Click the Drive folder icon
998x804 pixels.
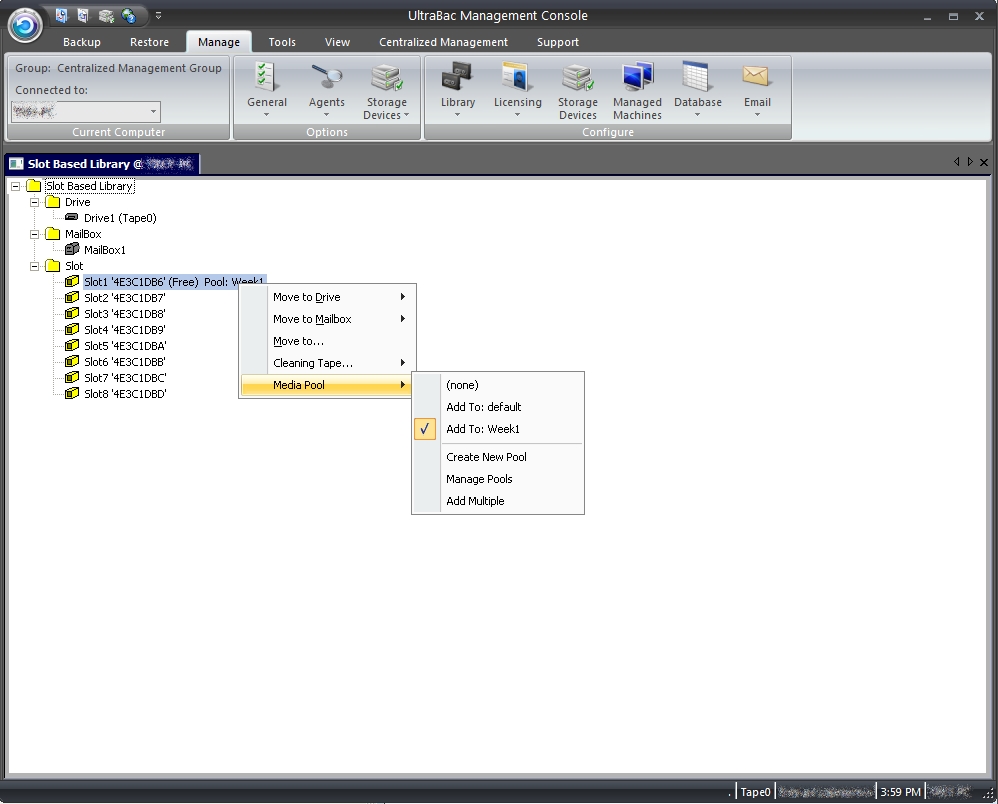click(53, 202)
